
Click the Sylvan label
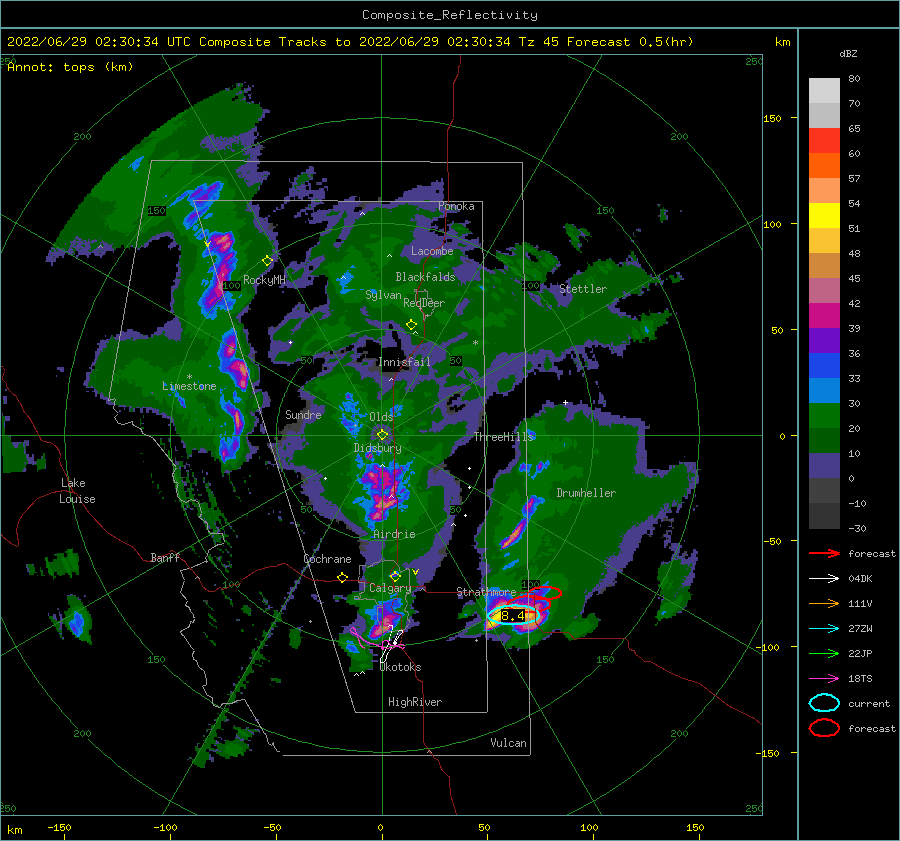[x=383, y=295]
